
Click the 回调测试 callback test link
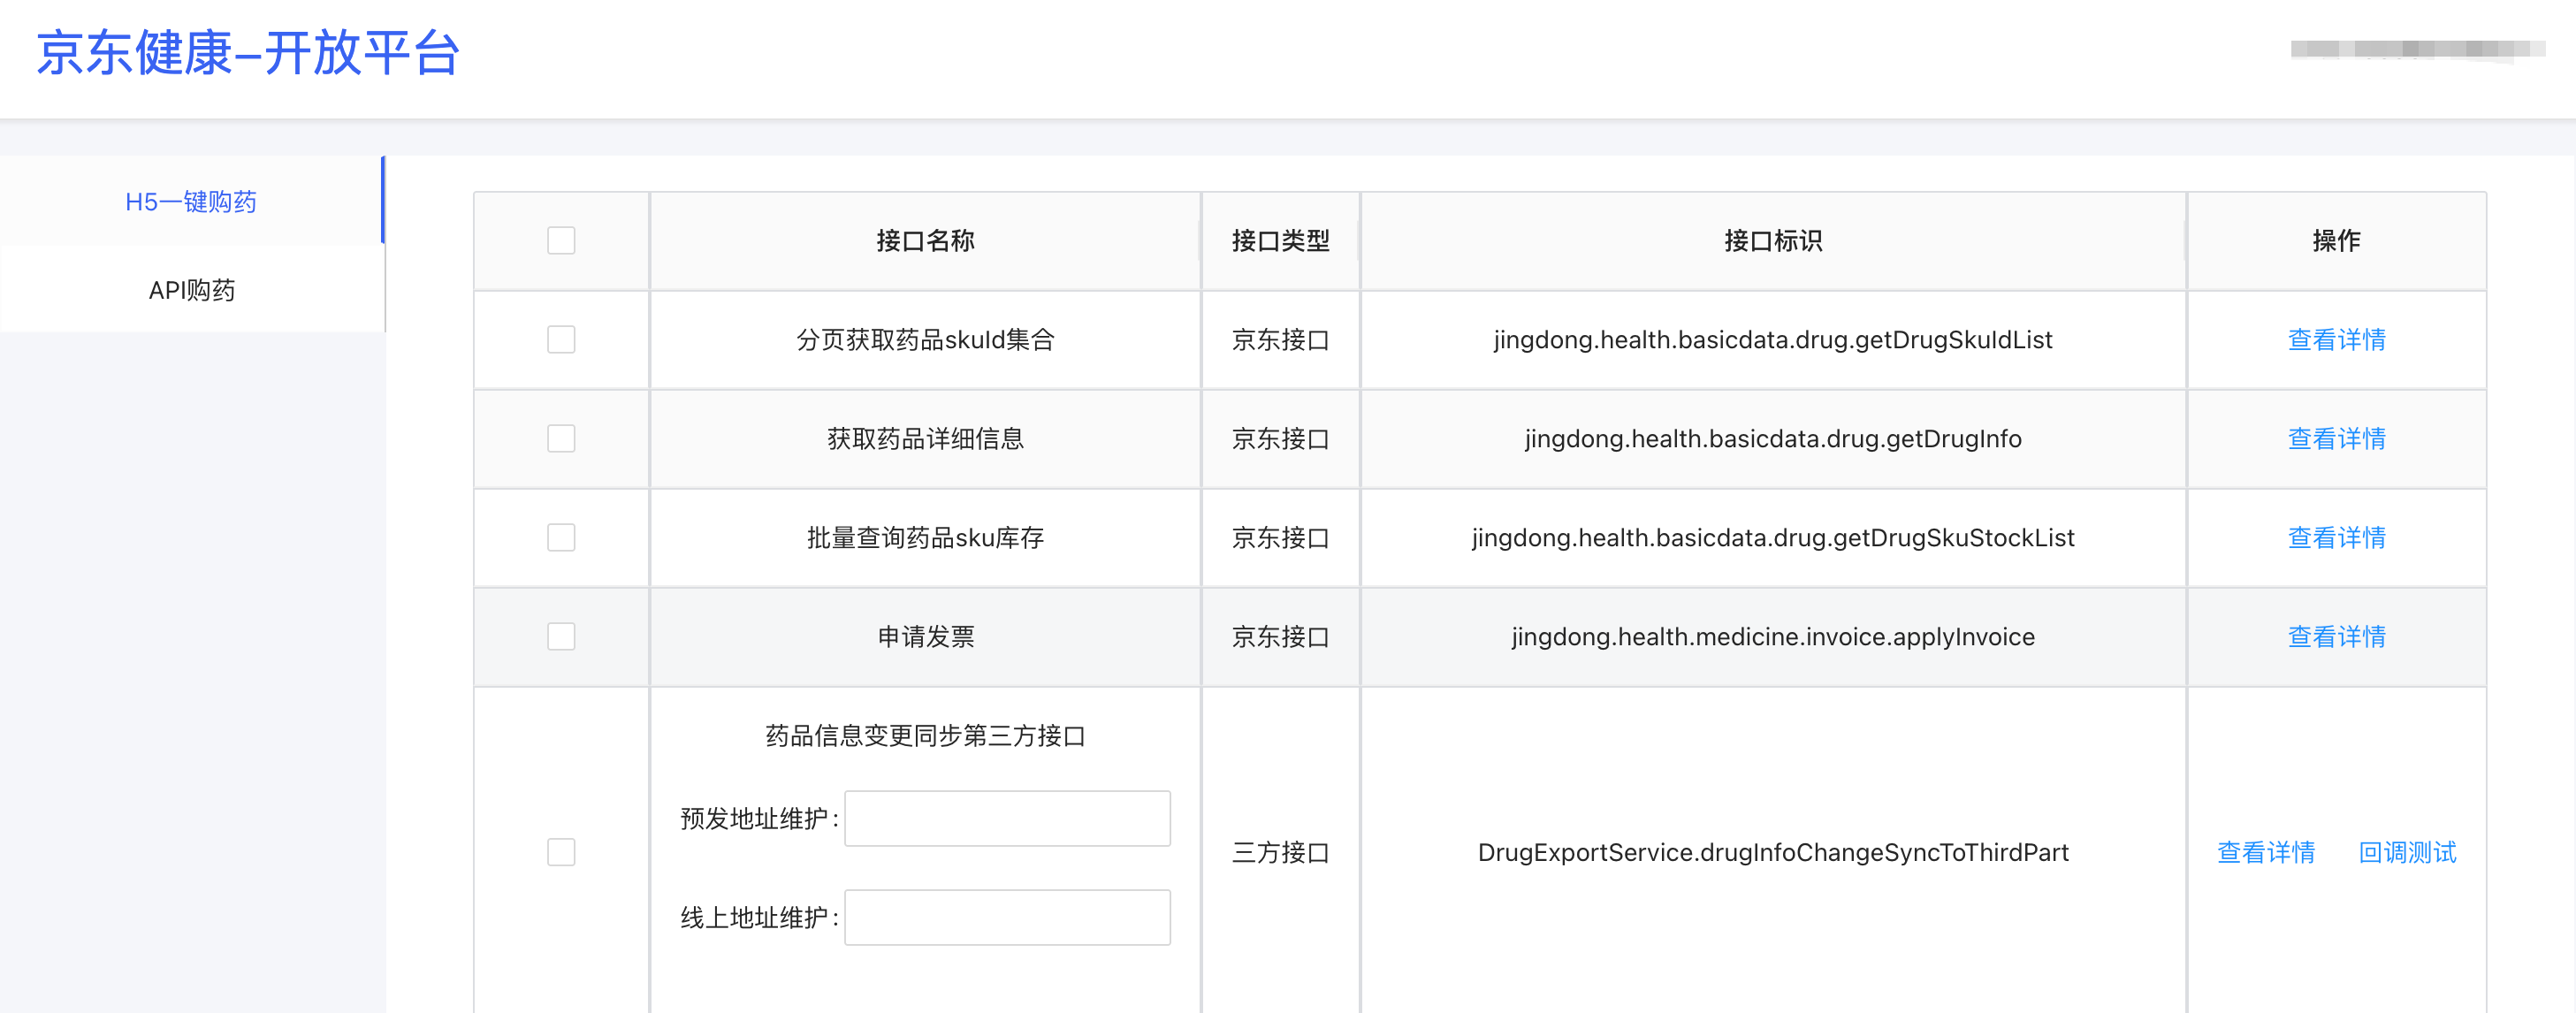[2406, 853]
